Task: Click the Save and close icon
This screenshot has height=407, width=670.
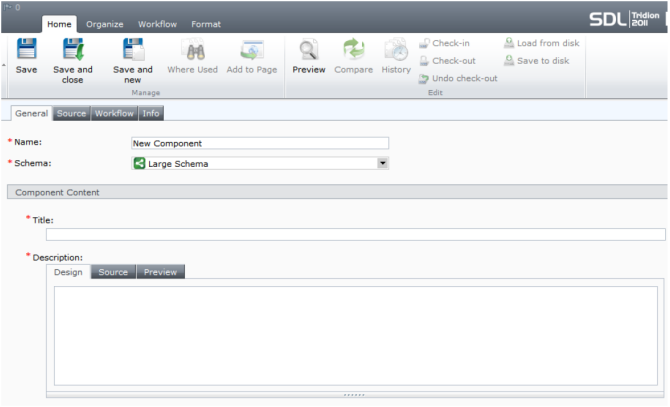Action: (x=72, y=51)
